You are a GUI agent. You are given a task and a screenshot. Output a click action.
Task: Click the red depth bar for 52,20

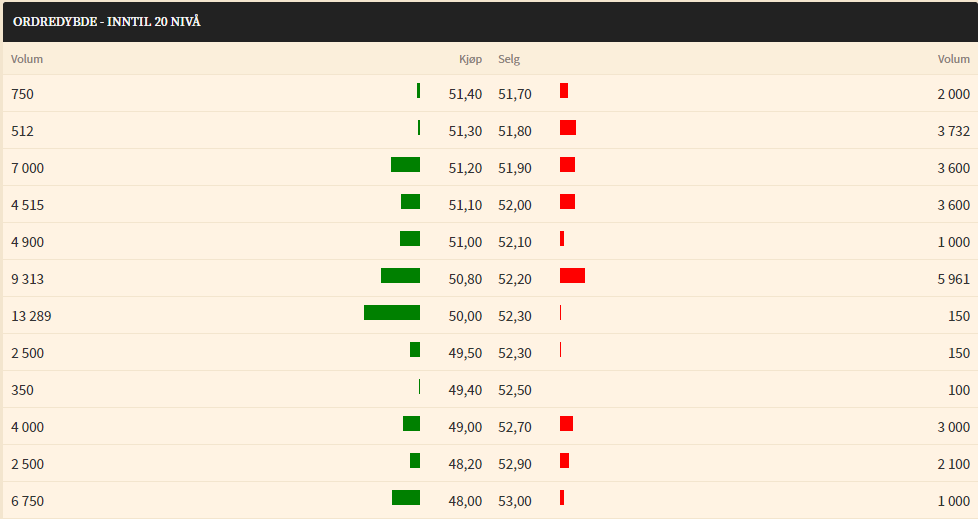(573, 276)
